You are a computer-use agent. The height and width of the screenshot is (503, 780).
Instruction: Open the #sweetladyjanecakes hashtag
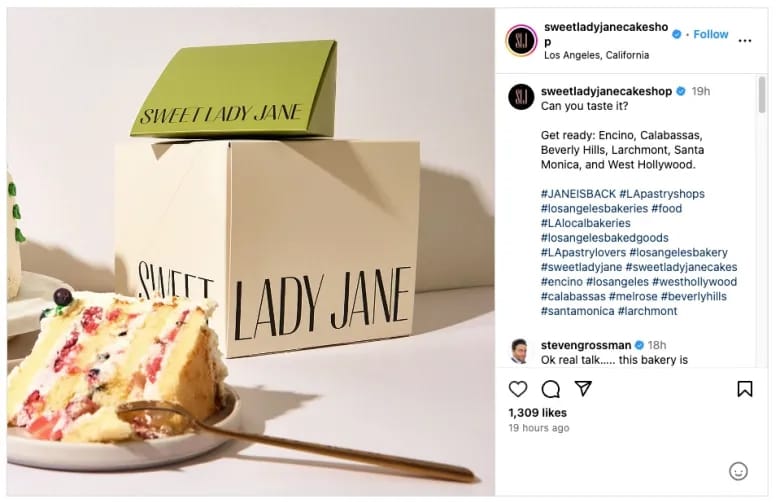pos(681,267)
